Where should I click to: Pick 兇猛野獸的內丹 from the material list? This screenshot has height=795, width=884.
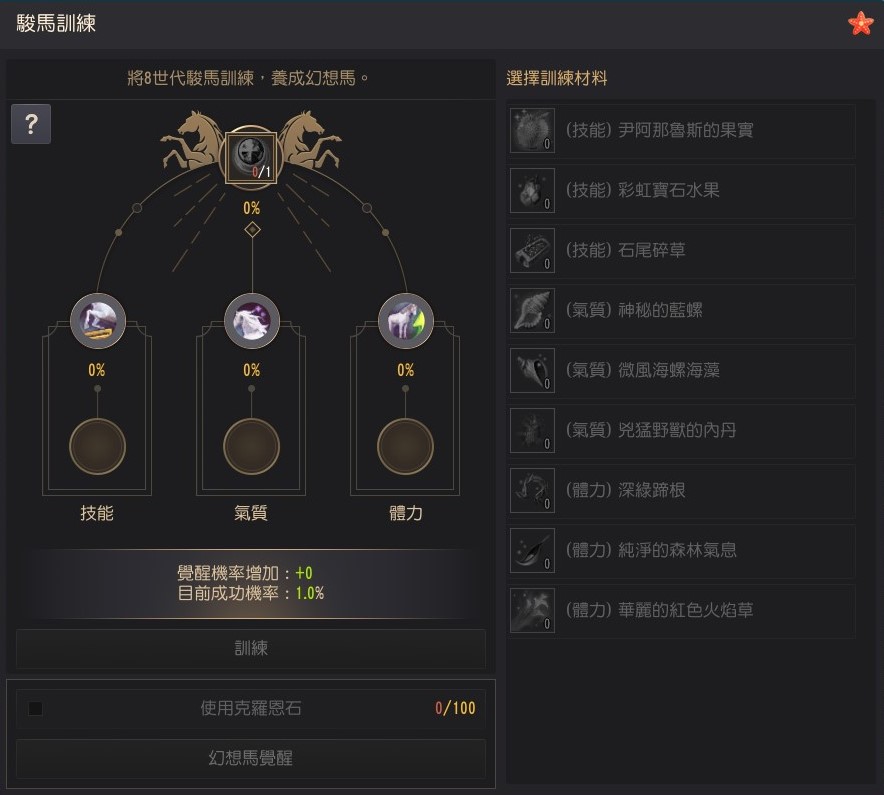point(682,430)
